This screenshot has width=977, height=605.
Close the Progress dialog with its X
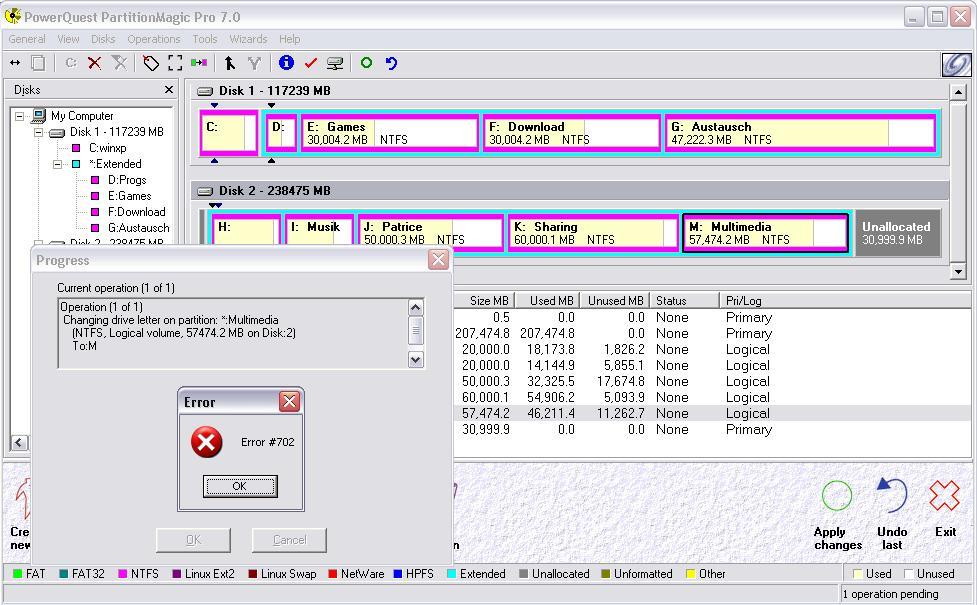point(439,259)
